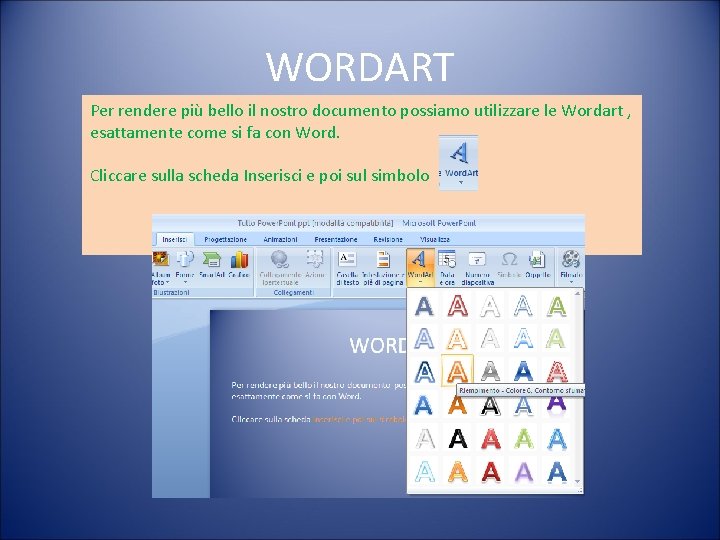Insert Data e ora
720x540 pixels.
click(447, 268)
